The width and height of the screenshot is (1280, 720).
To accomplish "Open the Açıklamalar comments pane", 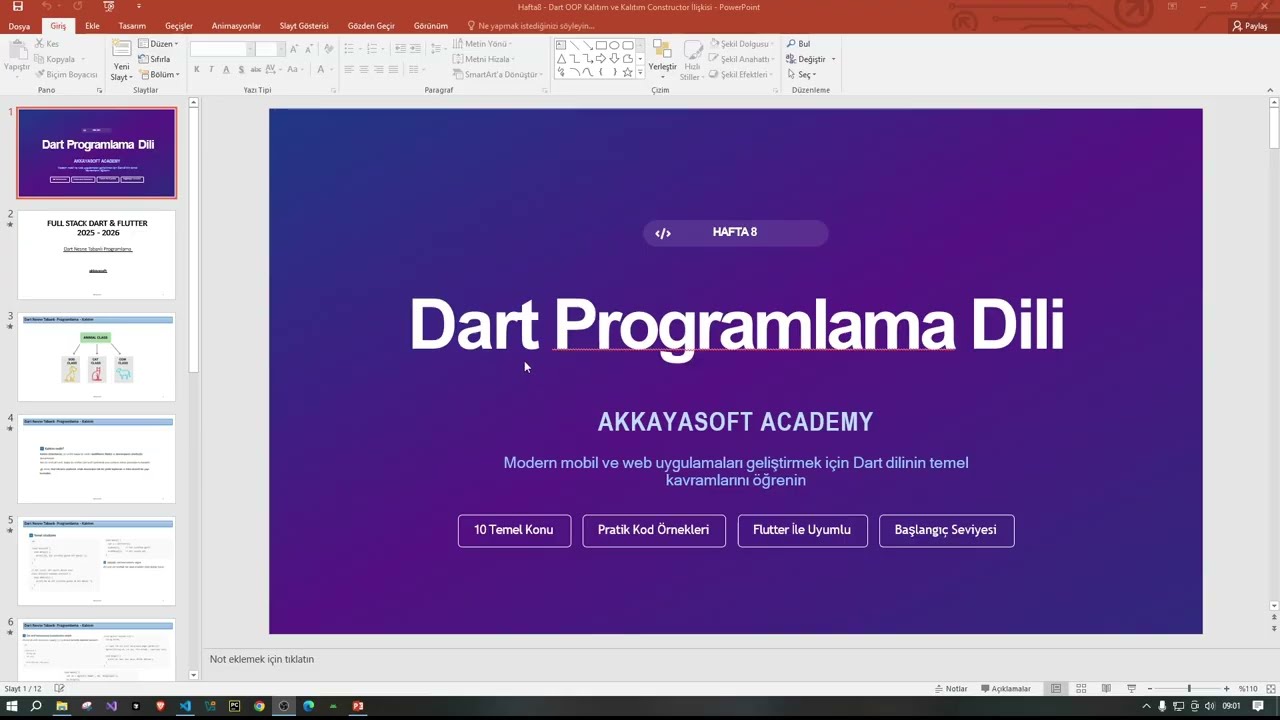I will [x=1005, y=689].
